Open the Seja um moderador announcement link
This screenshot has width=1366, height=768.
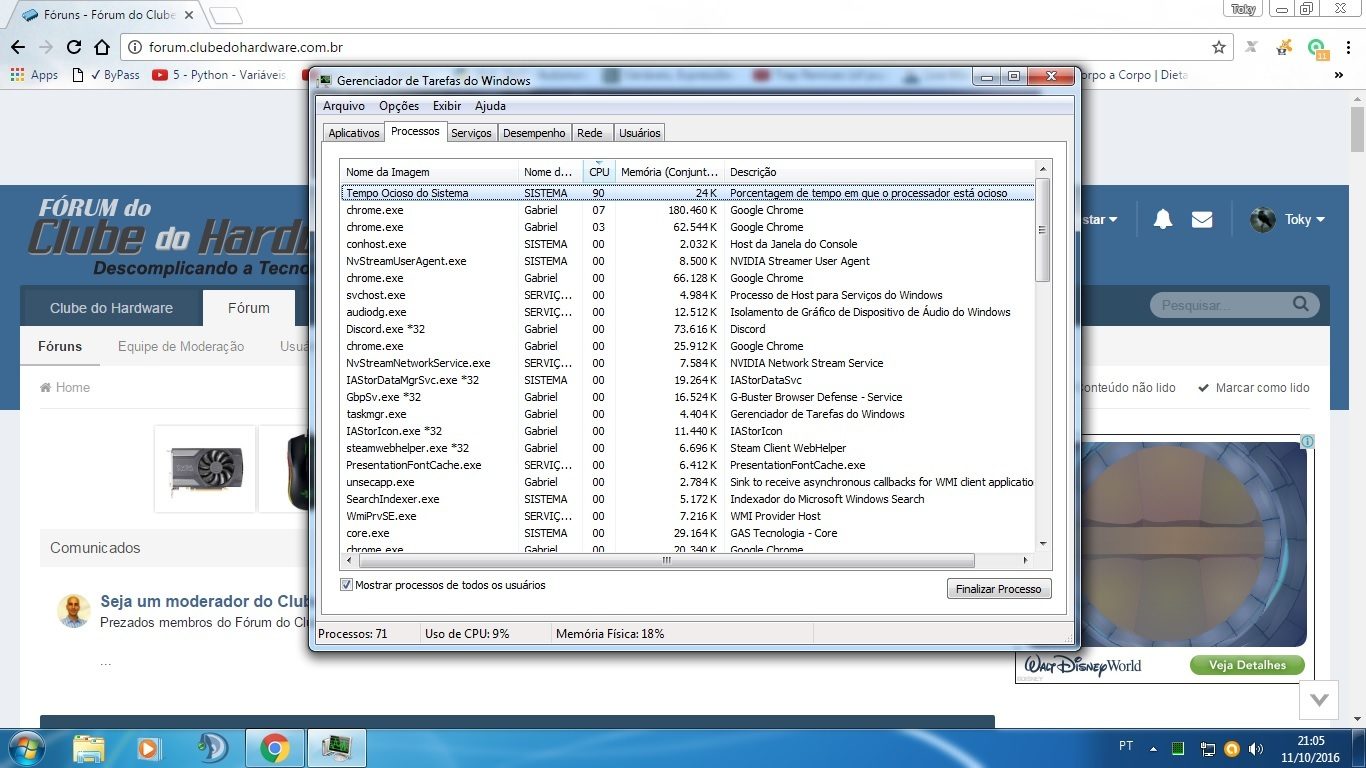206,601
